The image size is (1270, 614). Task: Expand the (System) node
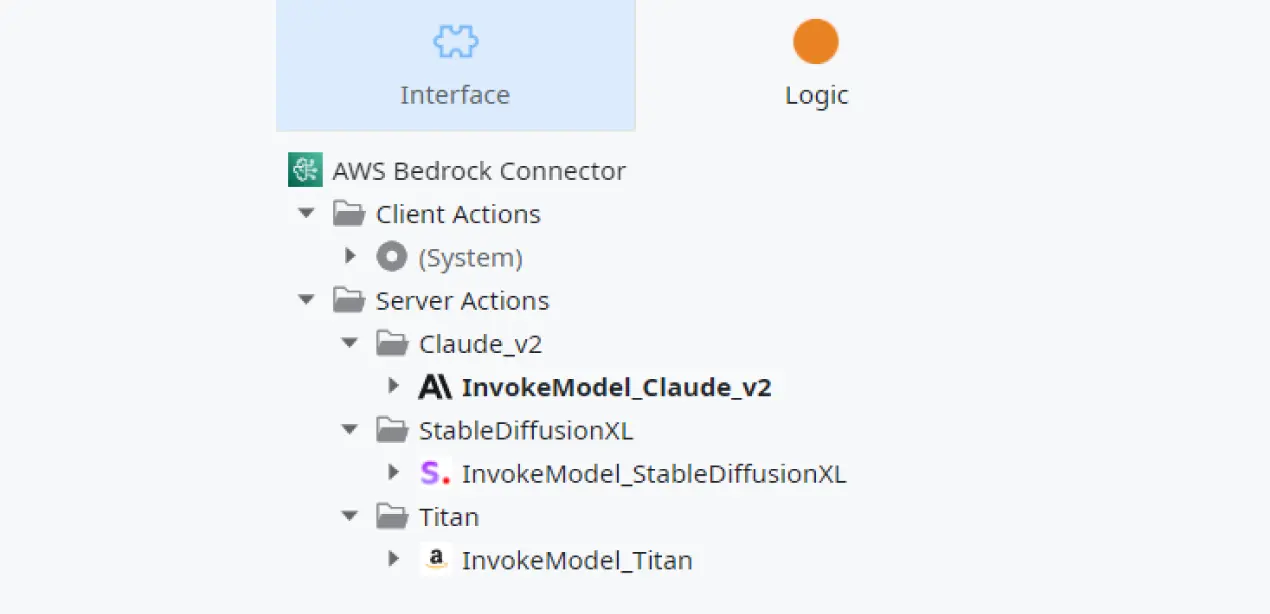click(x=350, y=256)
